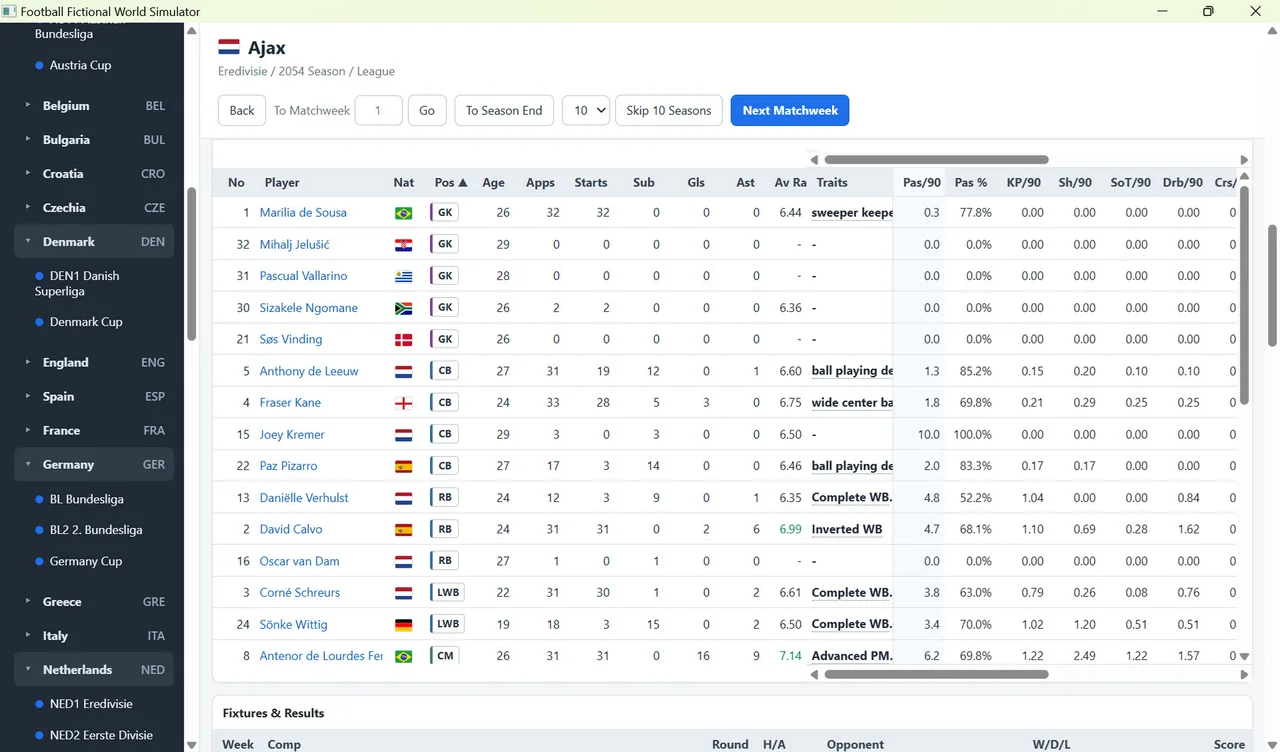1280x752 pixels.
Task: Click the Skip 10 Seasons button
Action: 669,110
